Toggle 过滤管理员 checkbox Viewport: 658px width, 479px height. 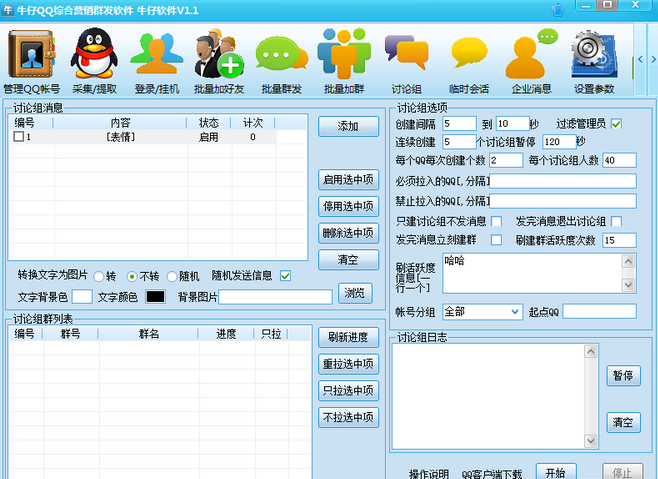616,124
